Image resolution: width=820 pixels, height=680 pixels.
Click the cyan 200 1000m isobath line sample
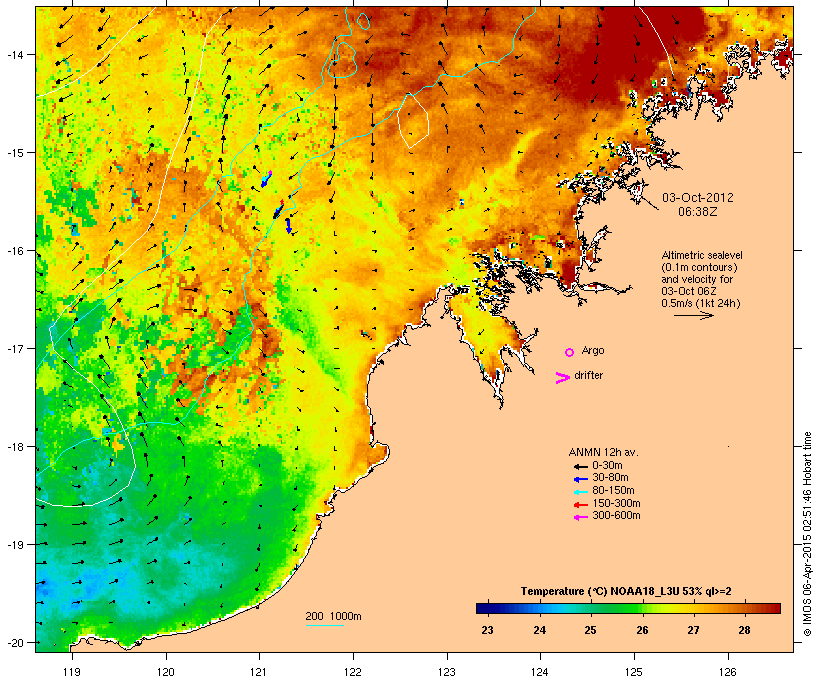tap(324, 625)
